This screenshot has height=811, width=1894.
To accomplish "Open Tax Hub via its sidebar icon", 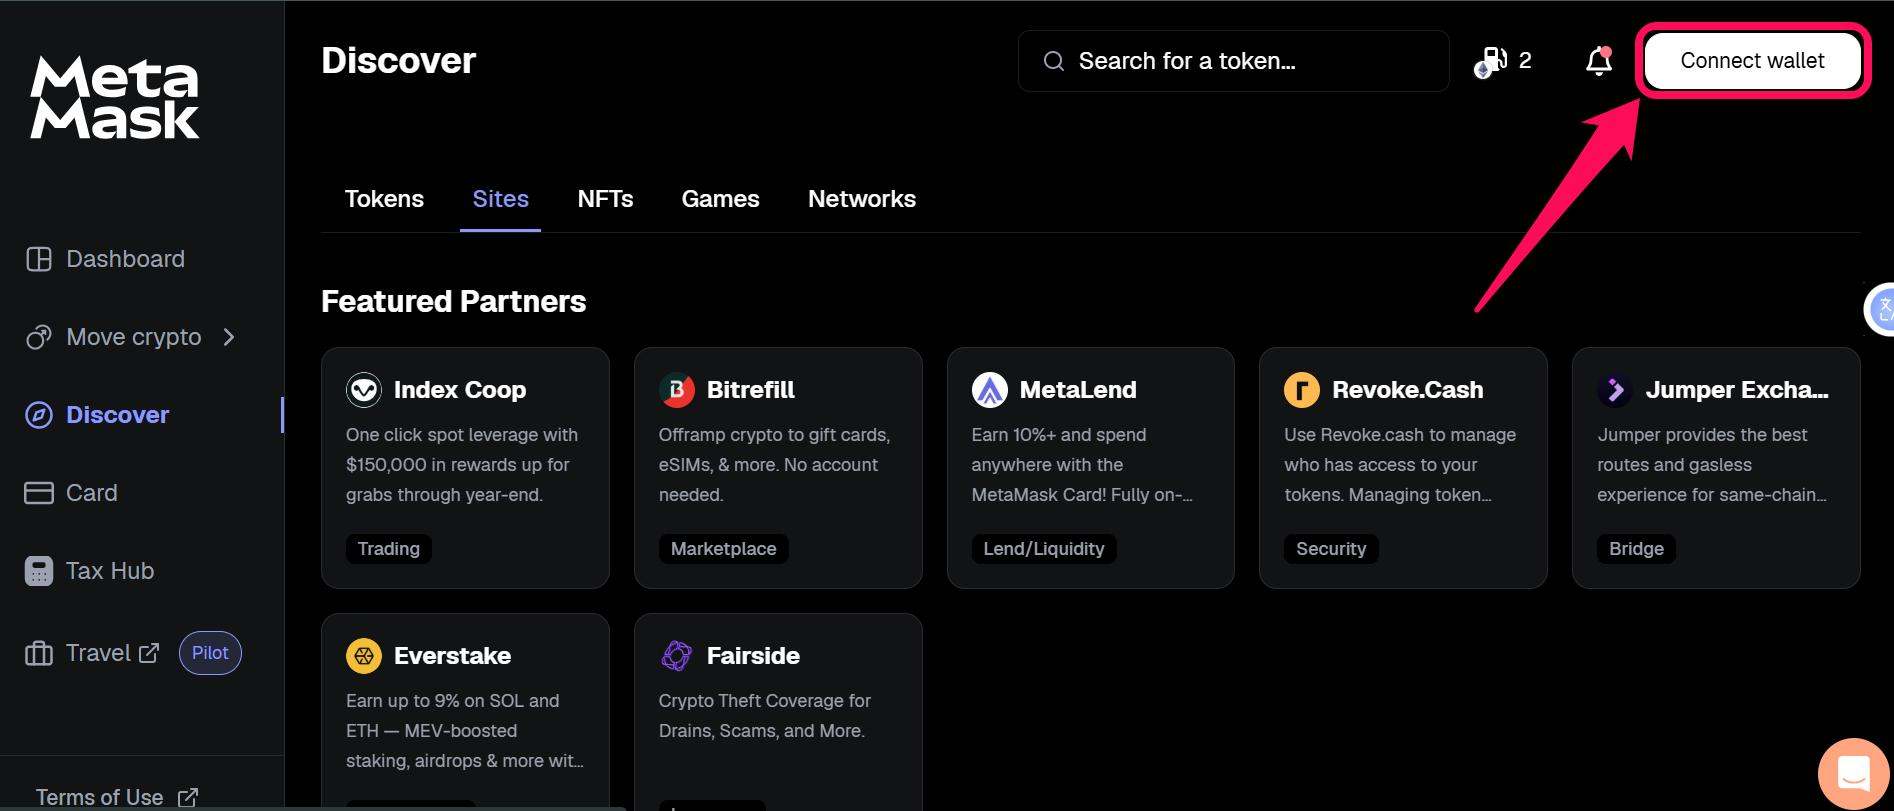I will (38, 570).
